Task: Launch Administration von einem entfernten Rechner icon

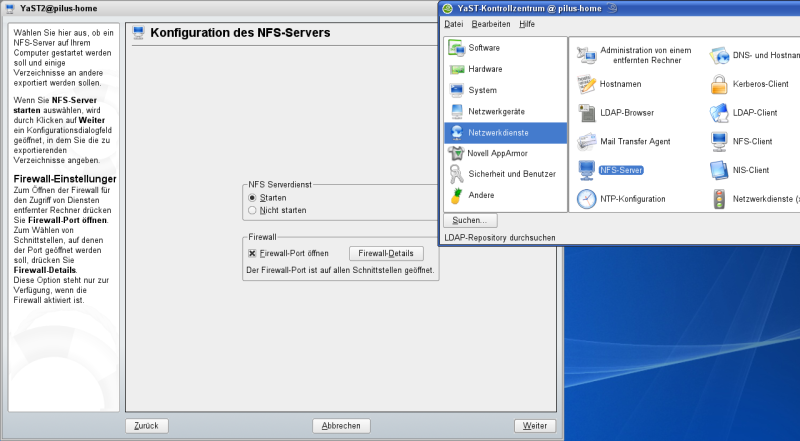Action: tap(587, 55)
